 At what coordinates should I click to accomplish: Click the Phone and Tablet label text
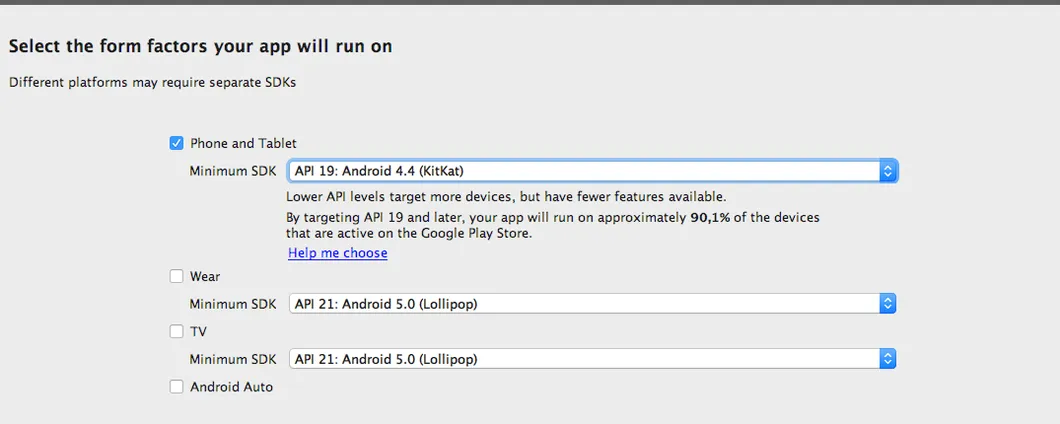243,143
